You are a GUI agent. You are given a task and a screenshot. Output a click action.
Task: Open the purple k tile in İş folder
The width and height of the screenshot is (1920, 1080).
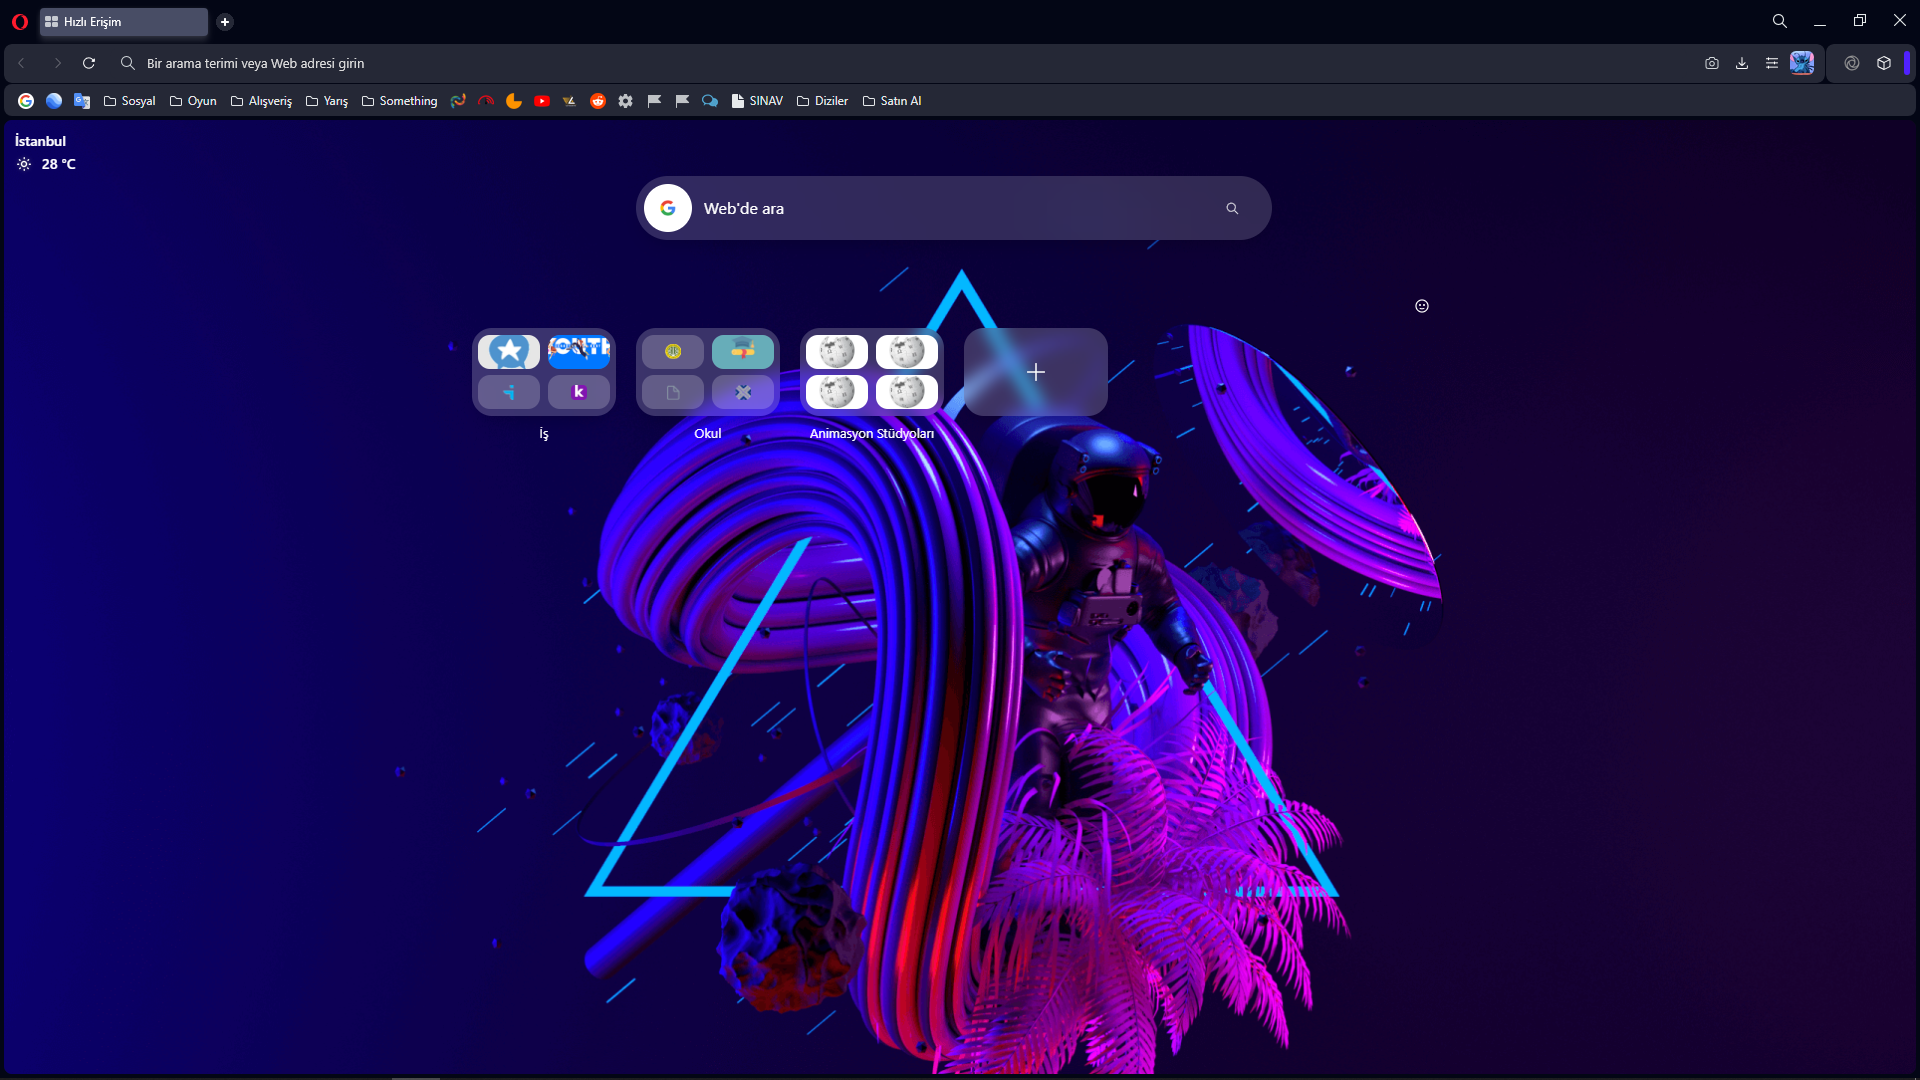coord(579,392)
